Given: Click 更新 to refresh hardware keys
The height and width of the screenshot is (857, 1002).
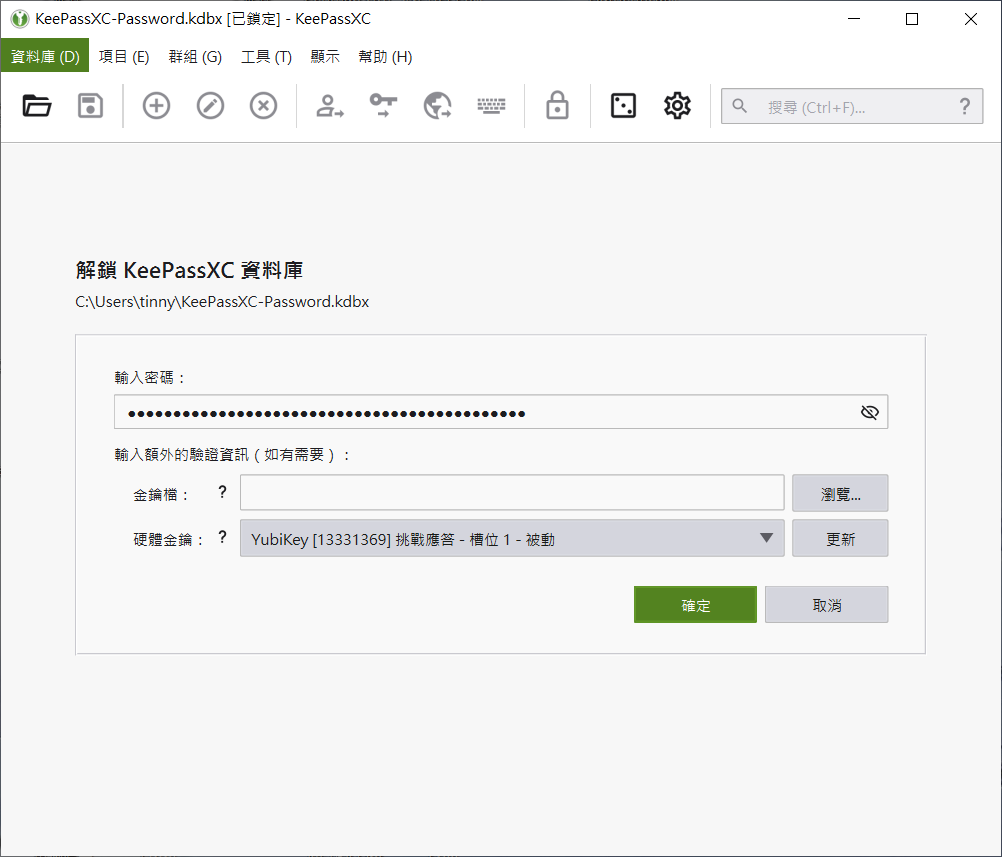Looking at the screenshot, I should coord(840,538).
